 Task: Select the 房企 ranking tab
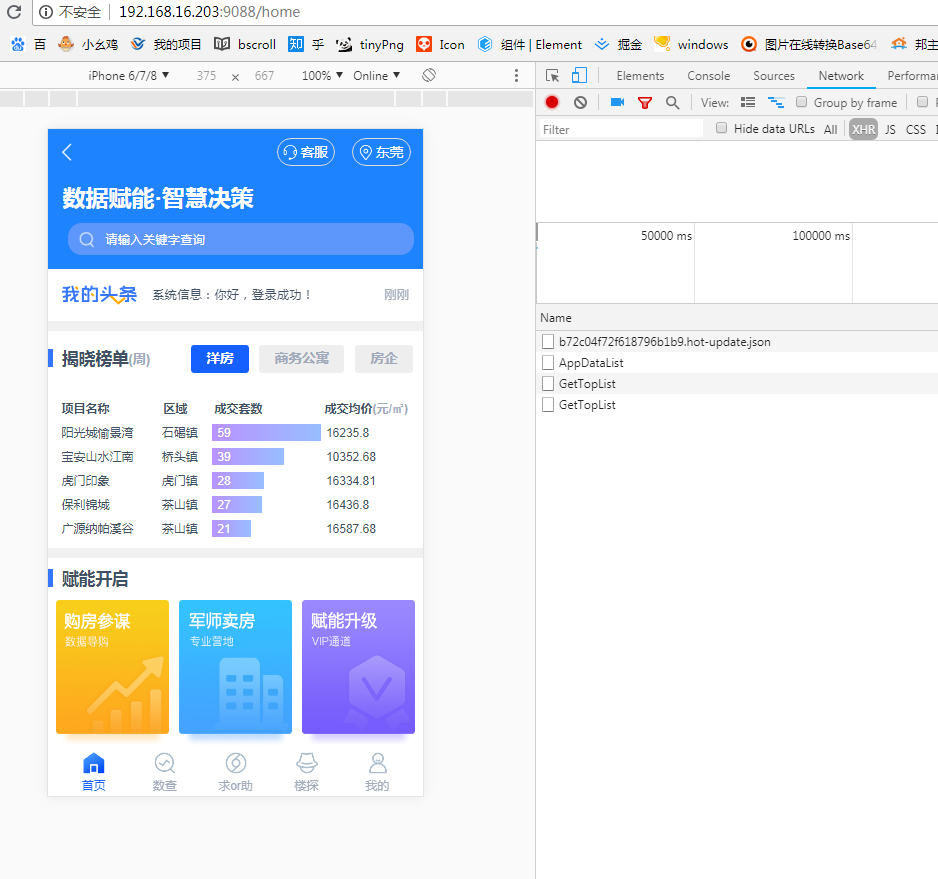click(383, 358)
